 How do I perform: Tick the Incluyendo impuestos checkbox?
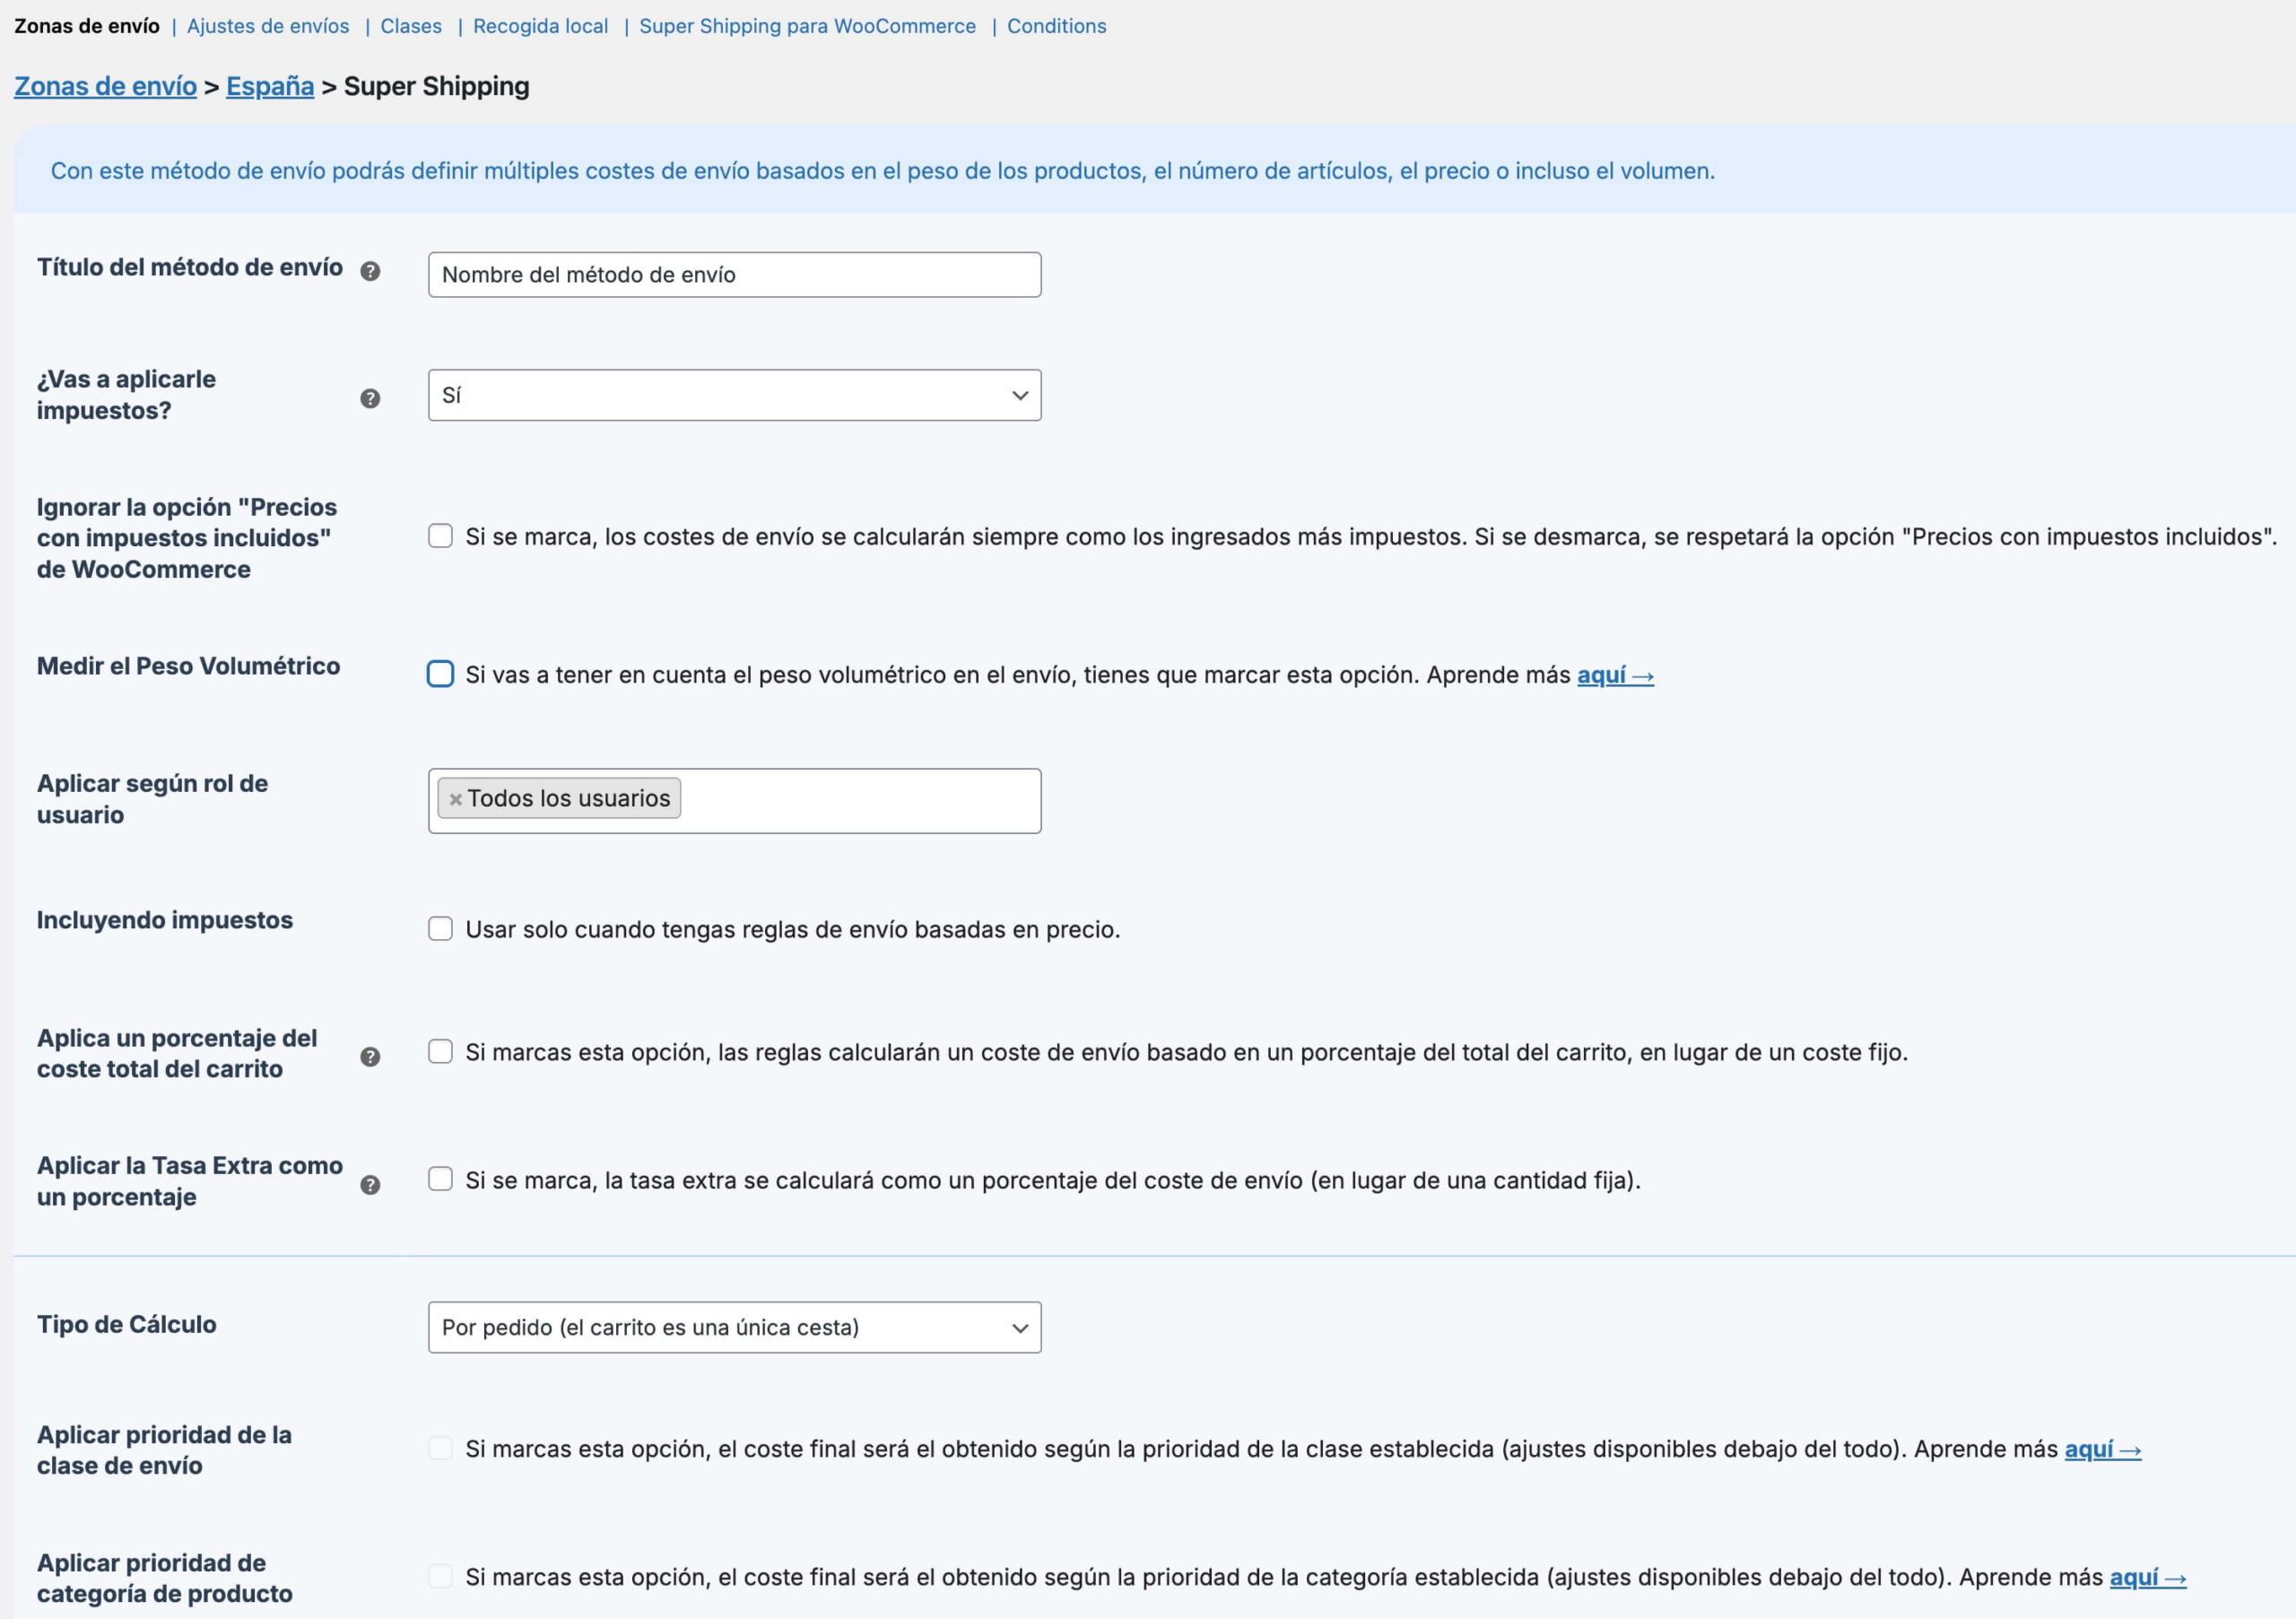click(440, 929)
